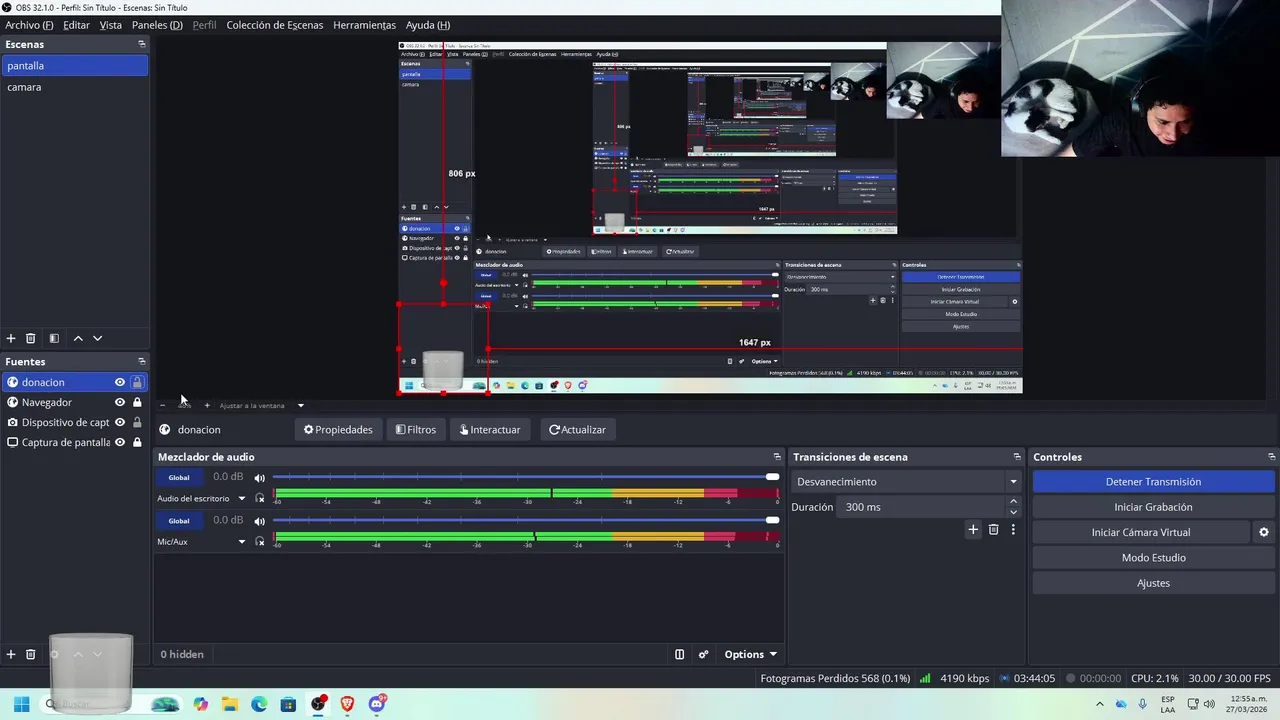
Task: Click Detener Transmisión button
Action: tap(1153, 482)
